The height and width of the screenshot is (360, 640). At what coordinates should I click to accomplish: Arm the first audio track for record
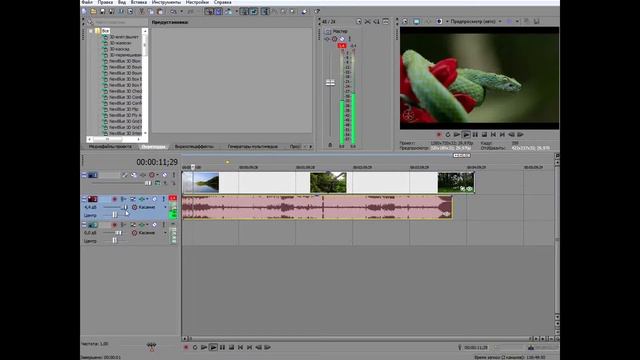click(x=114, y=199)
